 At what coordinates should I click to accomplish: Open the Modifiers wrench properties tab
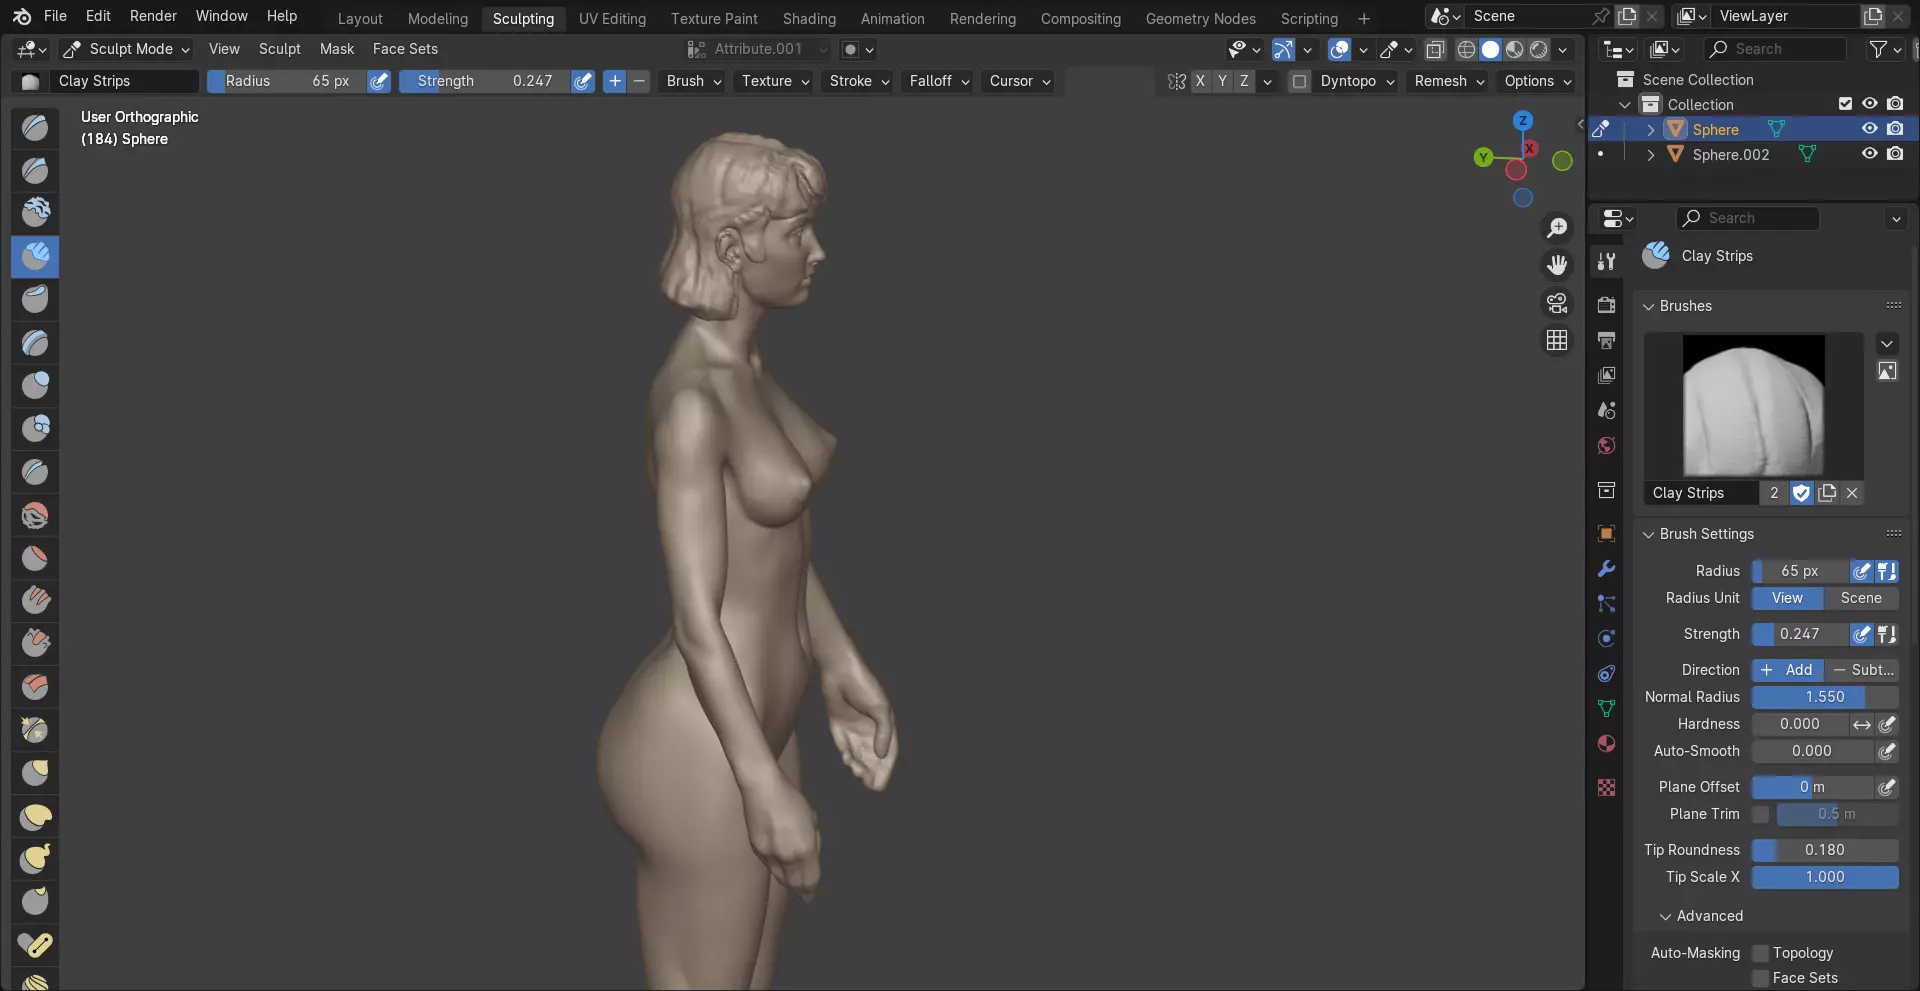point(1606,568)
